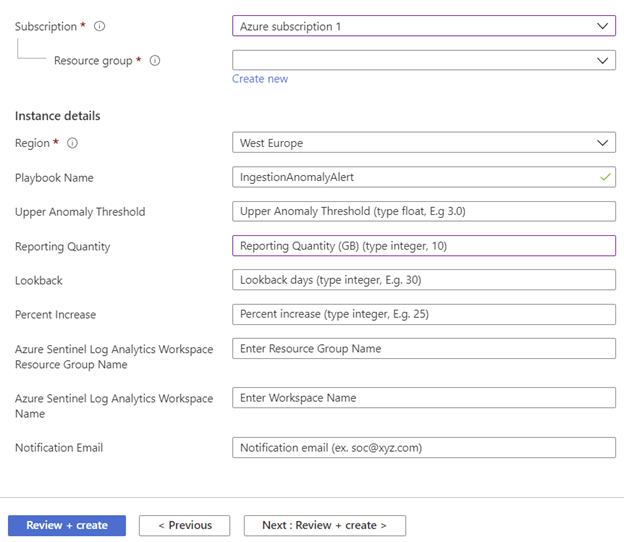Click the Enter Resource Group Name field
Viewport: 624px width, 542px height.
pos(423,349)
